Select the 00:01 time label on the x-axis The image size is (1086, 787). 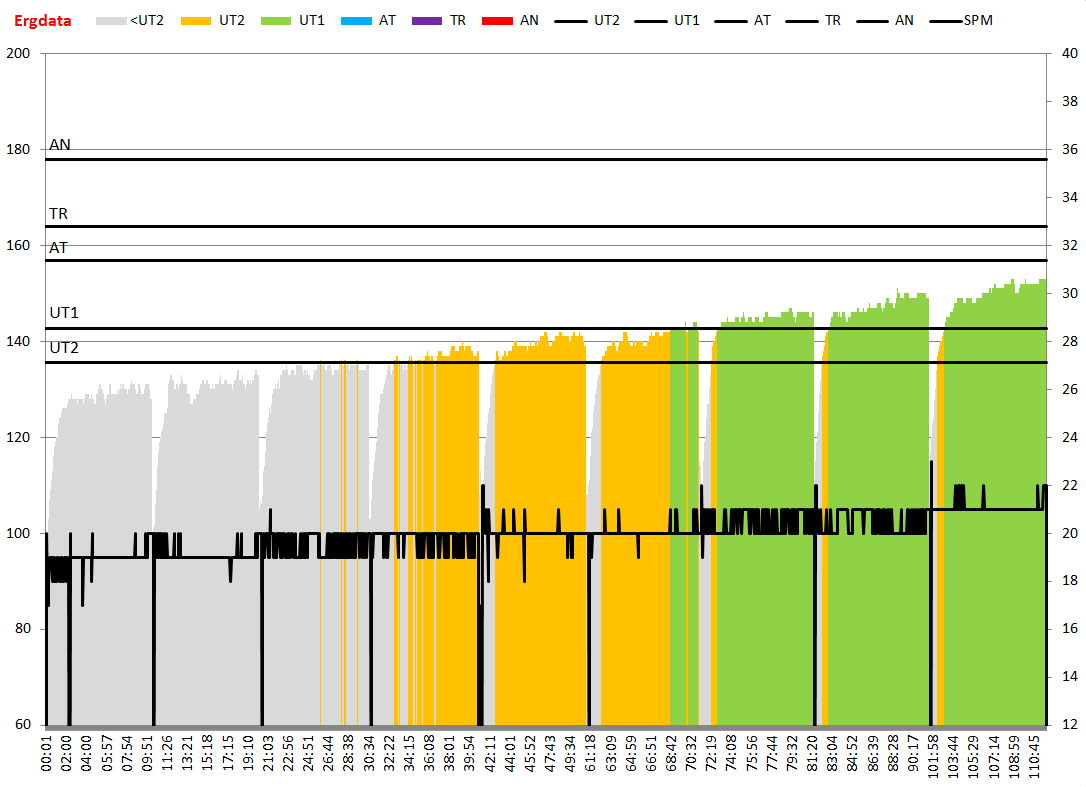[x=46, y=755]
